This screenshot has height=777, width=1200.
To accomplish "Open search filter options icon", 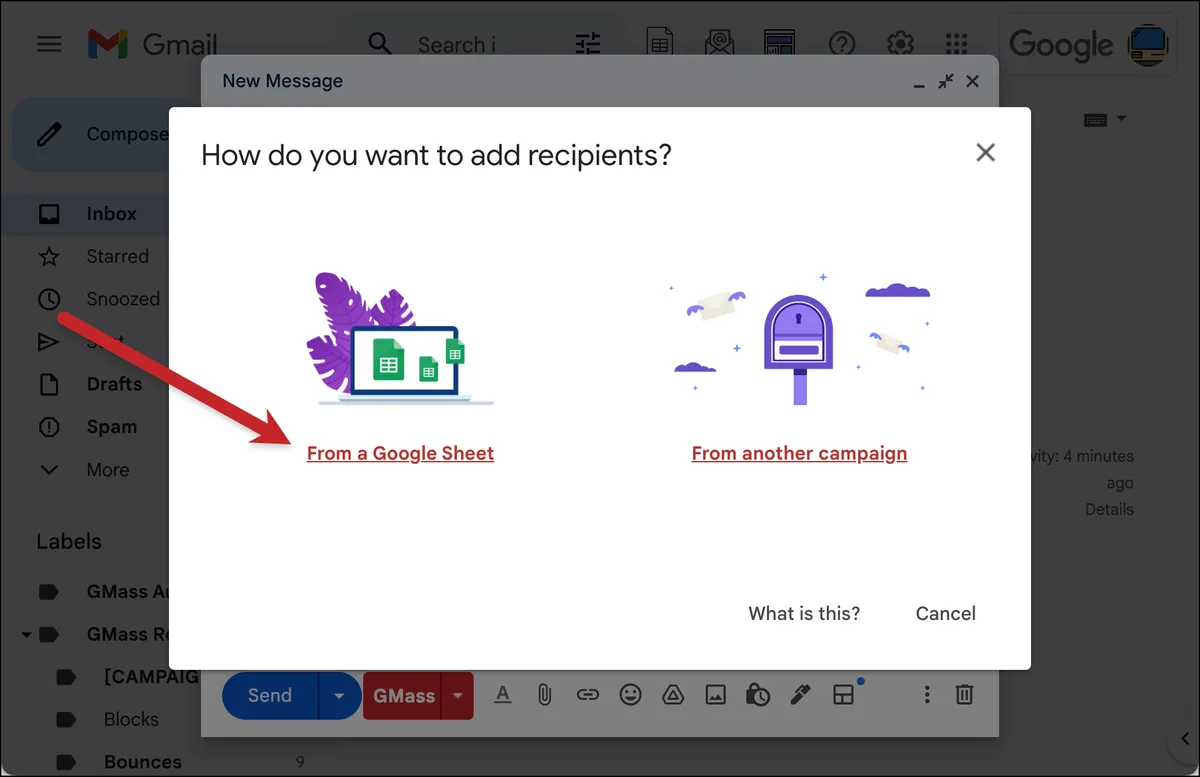I will point(588,44).
